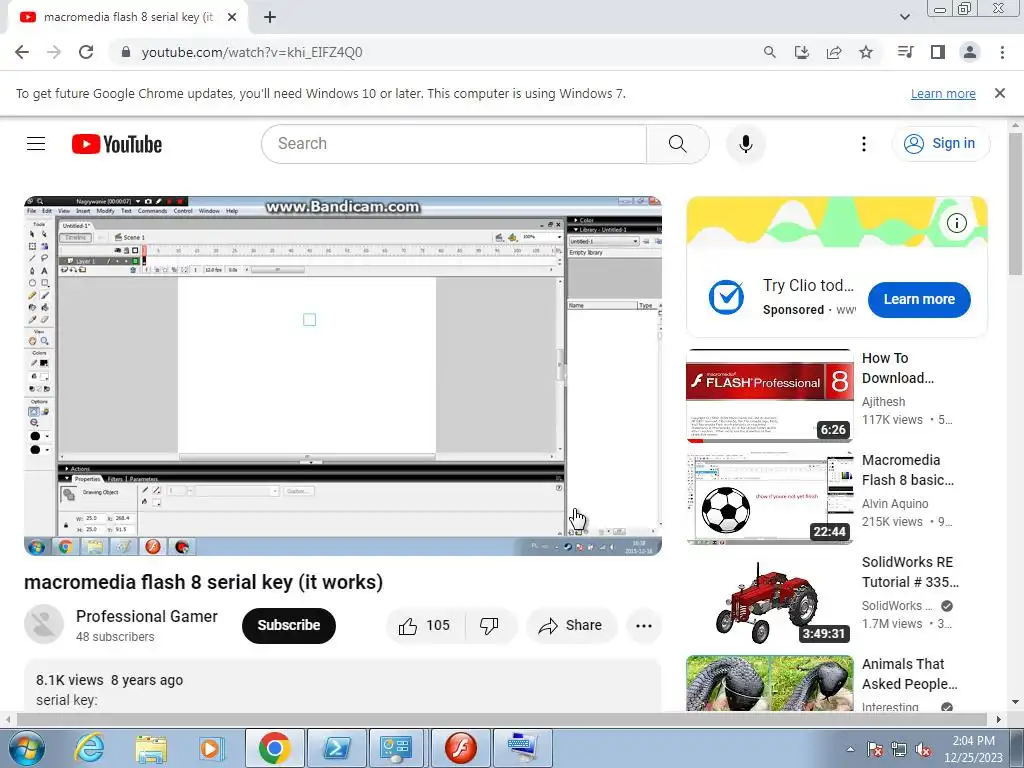This screenshot has height=768, width=1024.
Task: Open How To Download Flash 8 thumbnail
Action: pos(769,396)
